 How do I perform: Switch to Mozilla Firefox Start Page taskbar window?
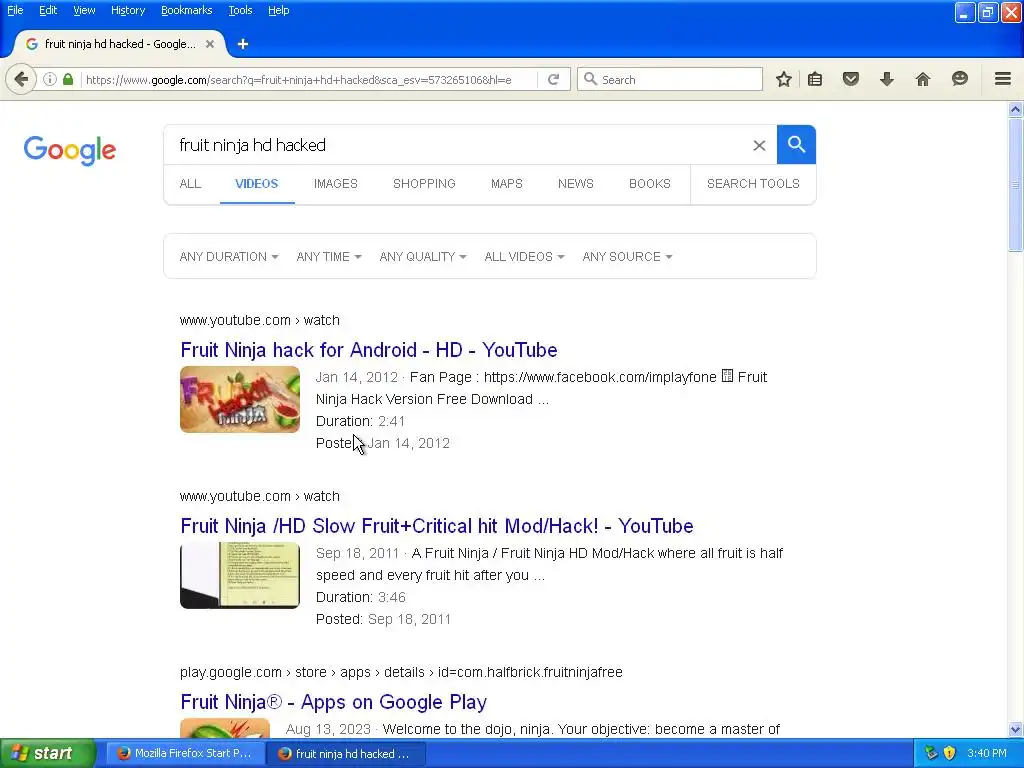point(184,753)
